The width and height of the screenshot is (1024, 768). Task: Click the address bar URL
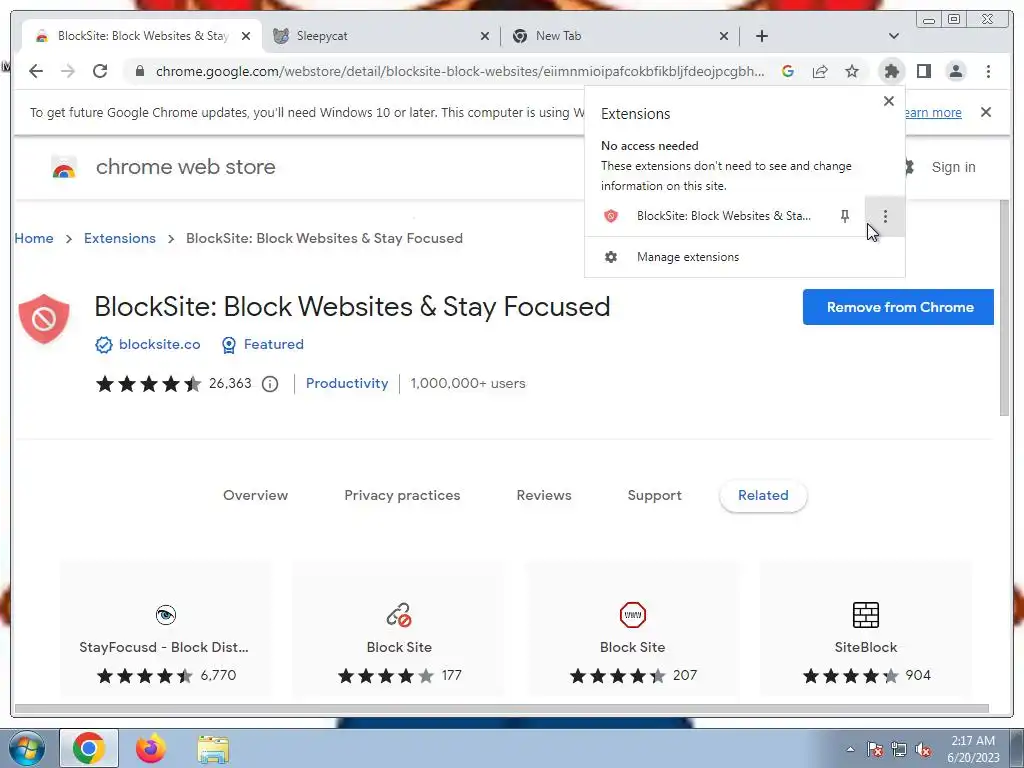tap(460, 71)
